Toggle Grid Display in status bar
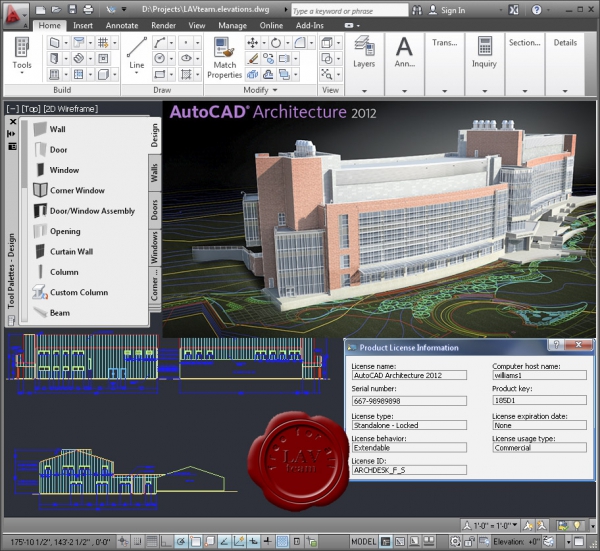Screen dimensions: 600x551 click(x=152, y=541)
